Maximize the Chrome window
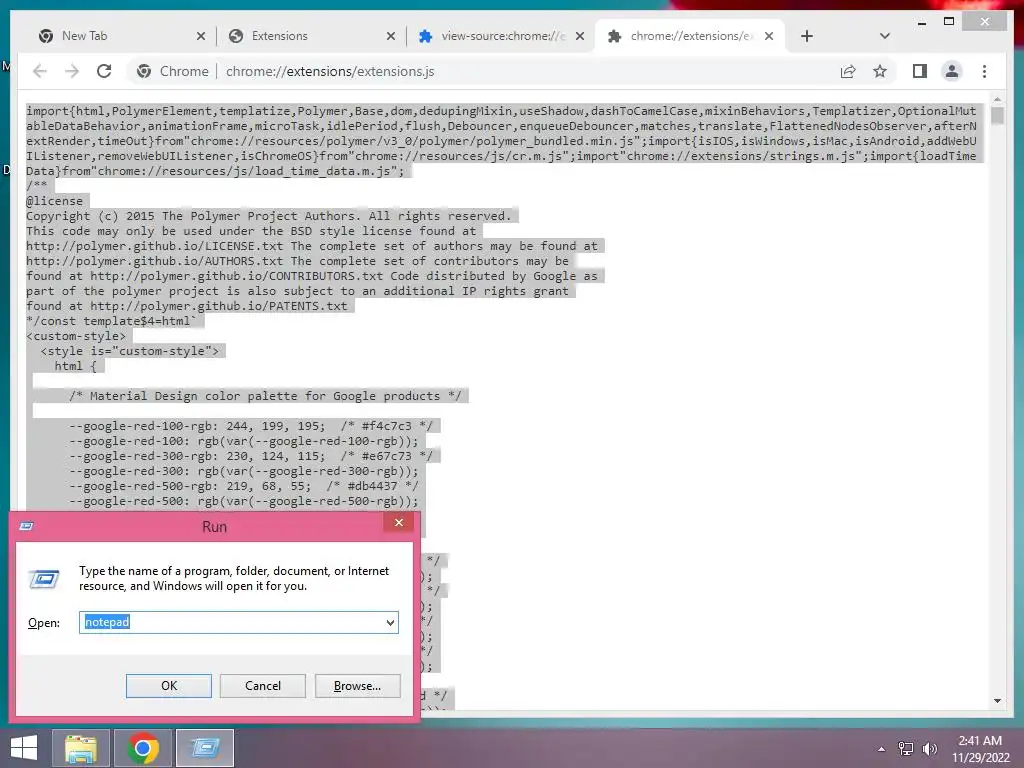Image resolution: width=1024 pixels, height=768 pixels. tap(949, 22)
